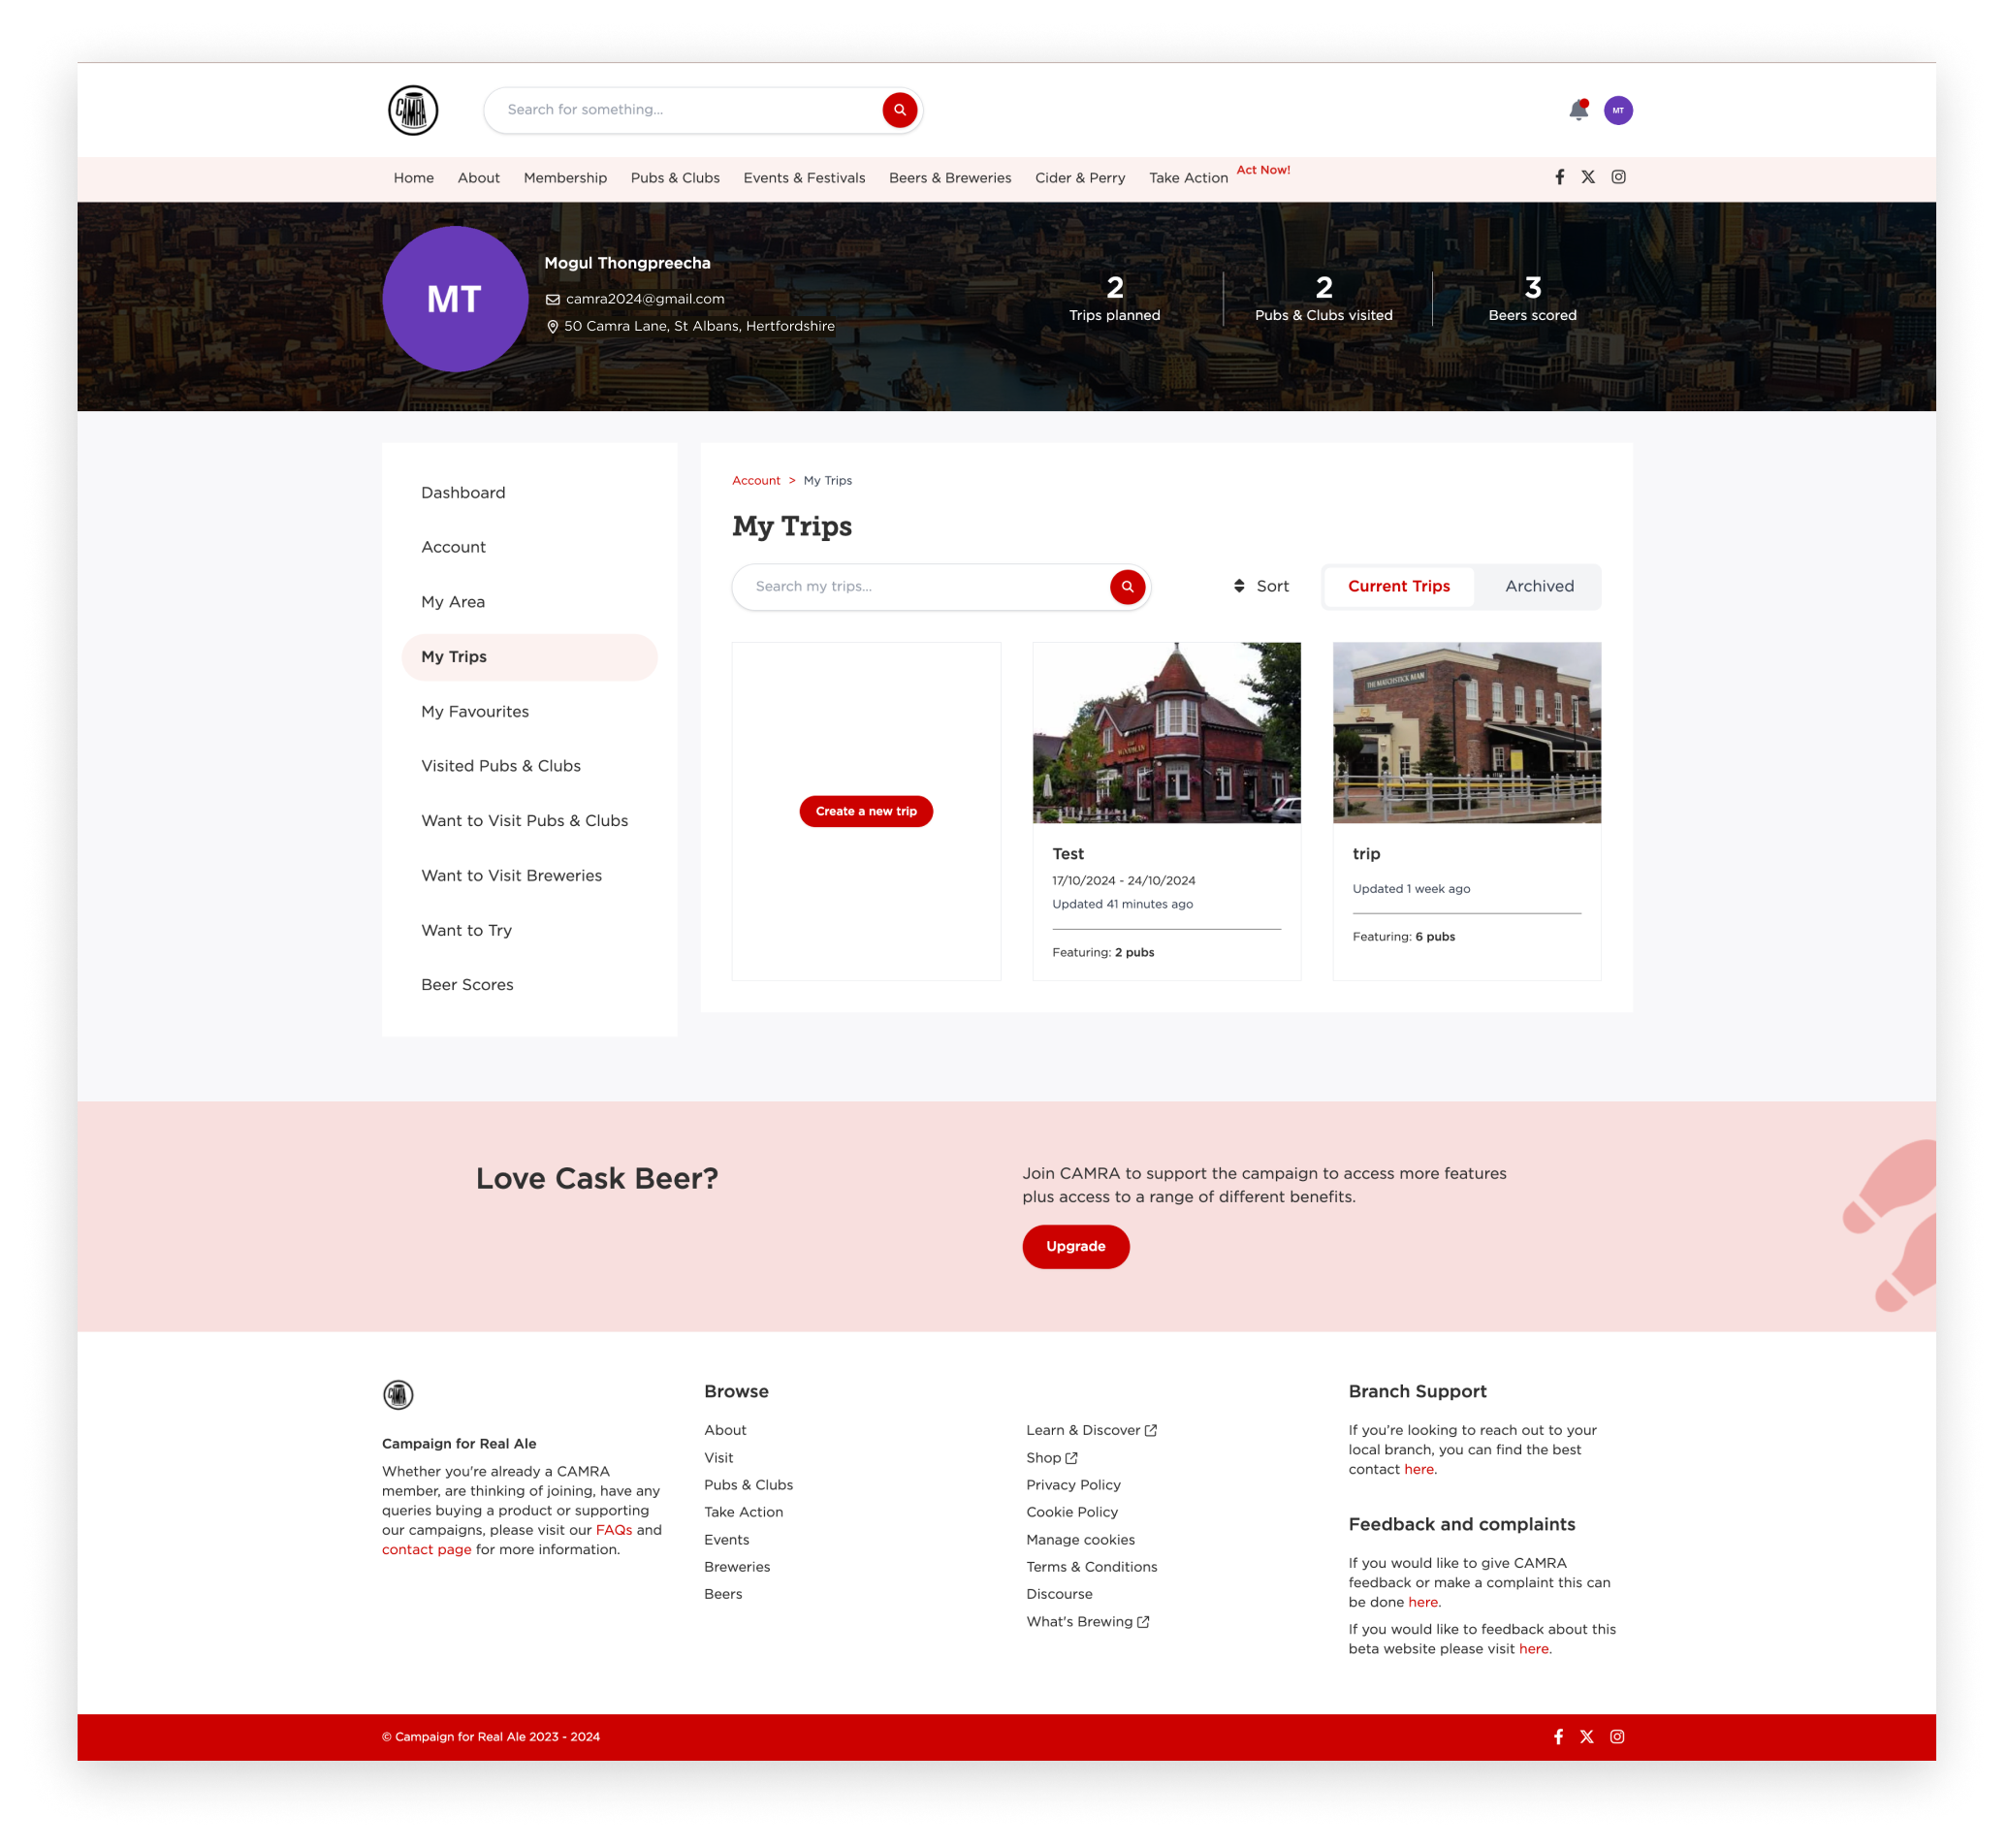
Task: Click the small MT avatar in the header
Action: coord(1618,110)
